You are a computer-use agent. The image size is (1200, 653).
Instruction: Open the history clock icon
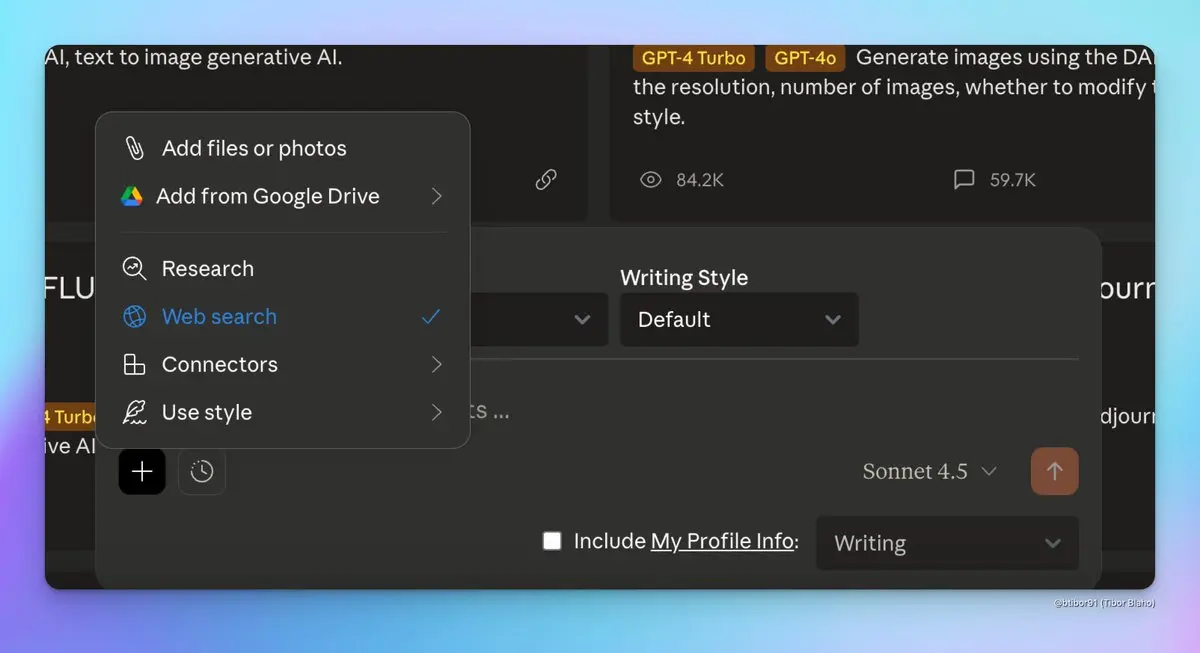click(202, 471)
